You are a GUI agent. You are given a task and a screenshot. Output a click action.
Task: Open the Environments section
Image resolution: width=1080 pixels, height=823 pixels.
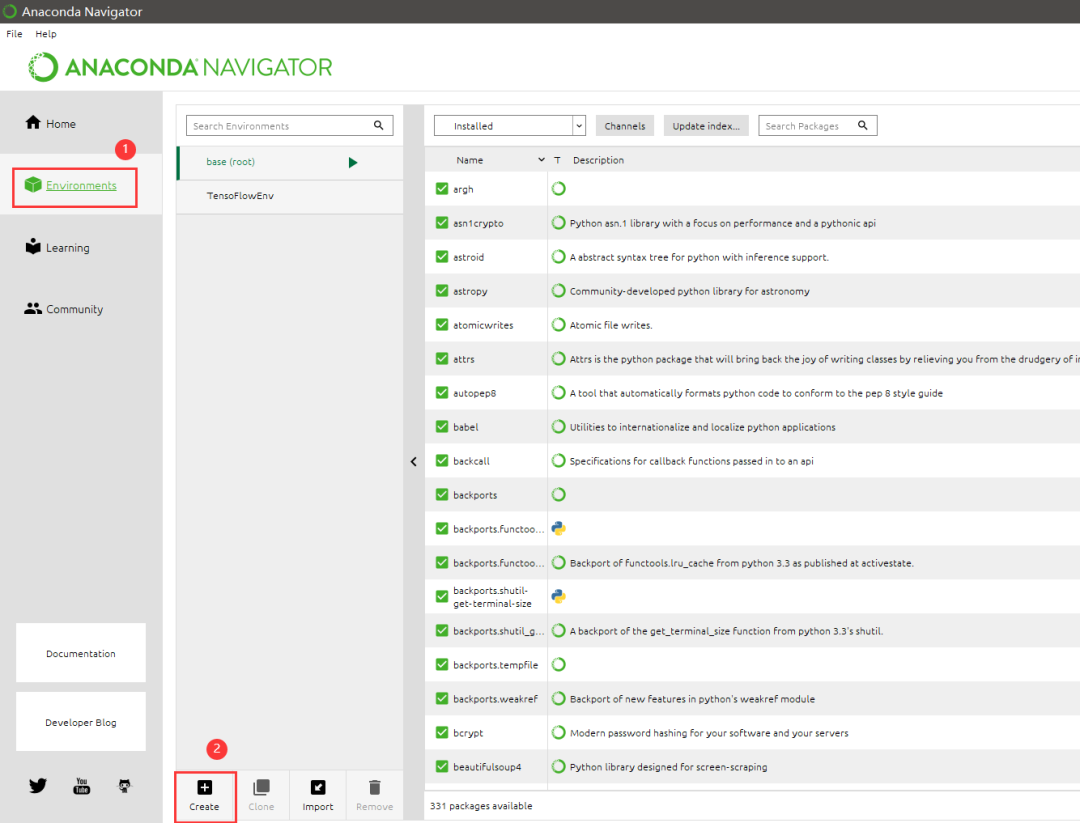pyautogui.click(x=74, y=186)
